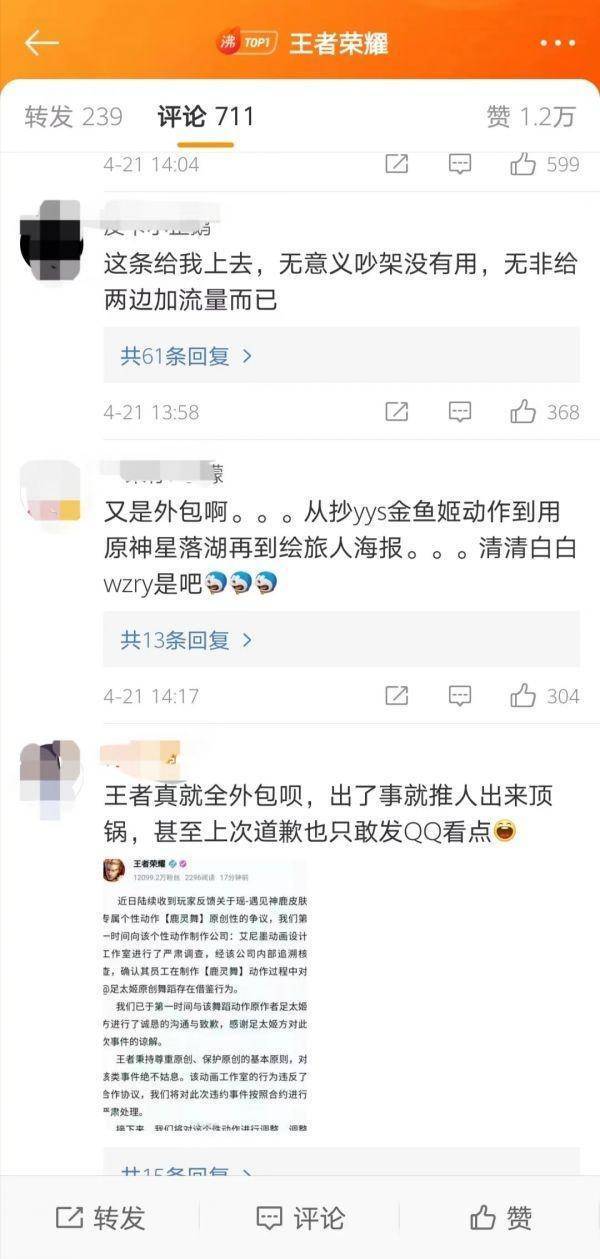The image size is (600, 1259).
Task: Open the three-dot more options menu
Action: click(x=557, y=44)
